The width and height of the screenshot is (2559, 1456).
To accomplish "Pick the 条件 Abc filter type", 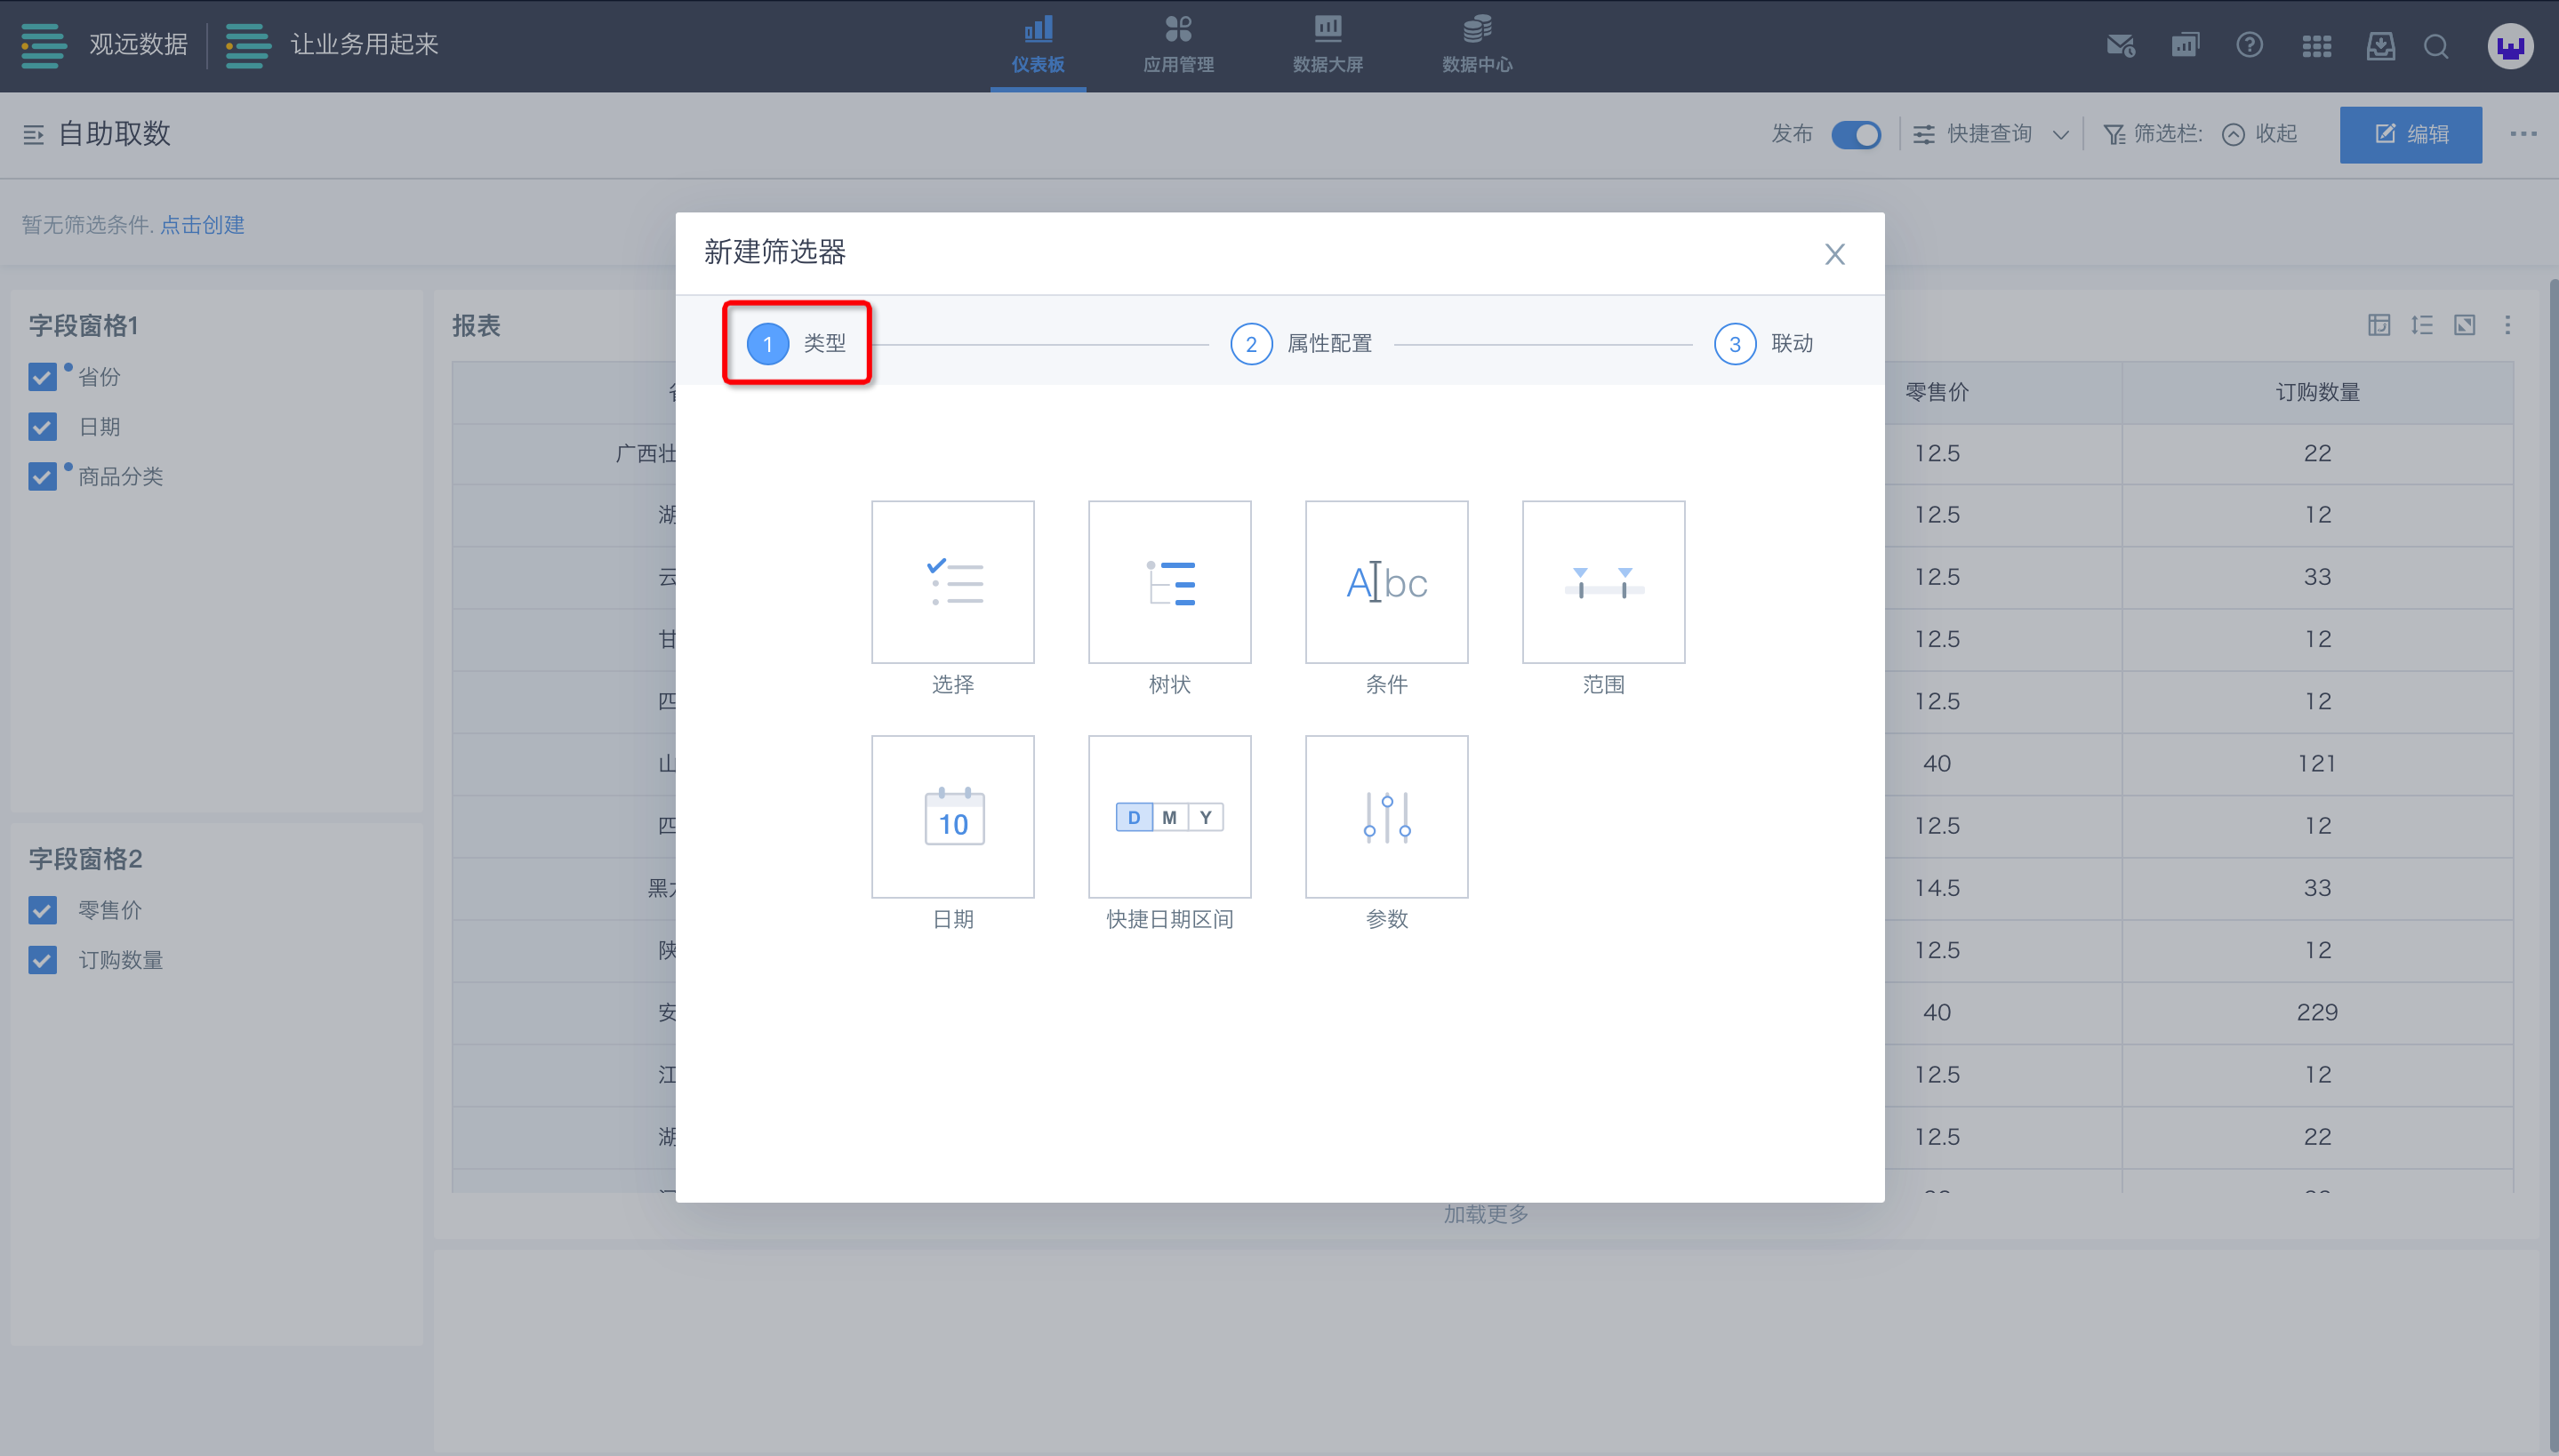I will click(x=1386, y=582).
